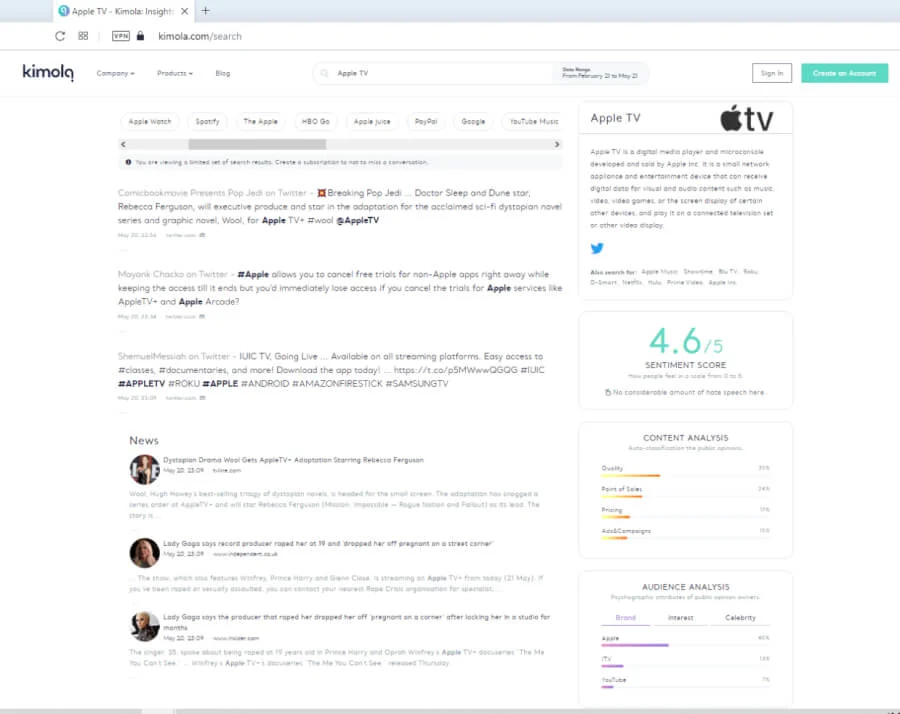
Task: Click the Kimola logo
Action: pyautogui.click(x=48, y=72)
